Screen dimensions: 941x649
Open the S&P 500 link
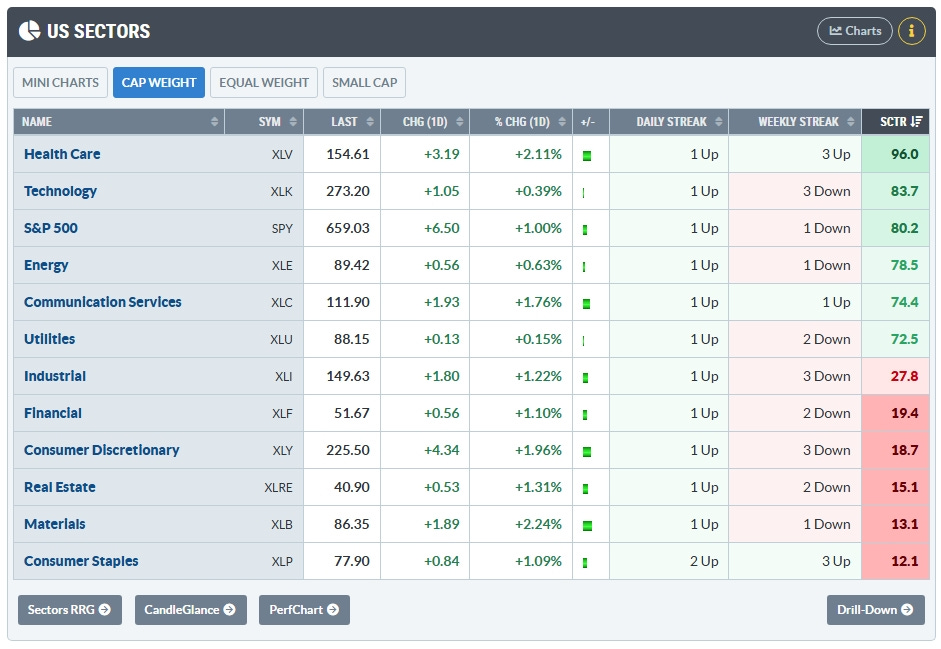[x=50, y=228]
